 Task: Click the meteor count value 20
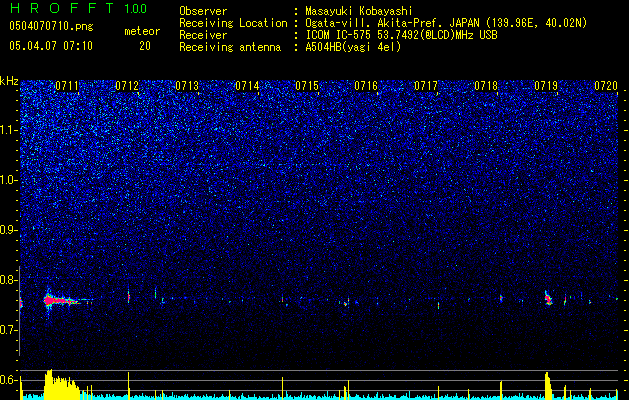(145, 46)
